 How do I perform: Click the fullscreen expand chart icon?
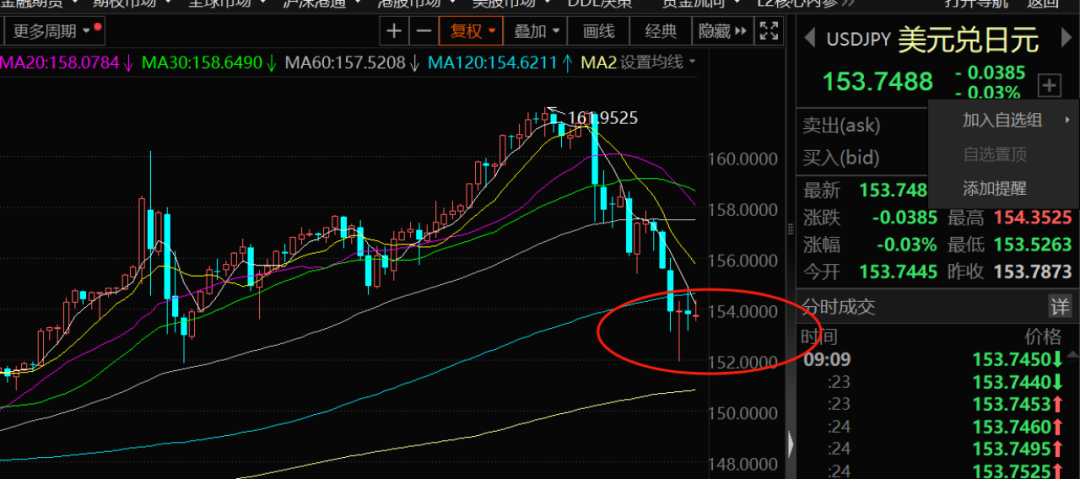[x=771, y=33]
